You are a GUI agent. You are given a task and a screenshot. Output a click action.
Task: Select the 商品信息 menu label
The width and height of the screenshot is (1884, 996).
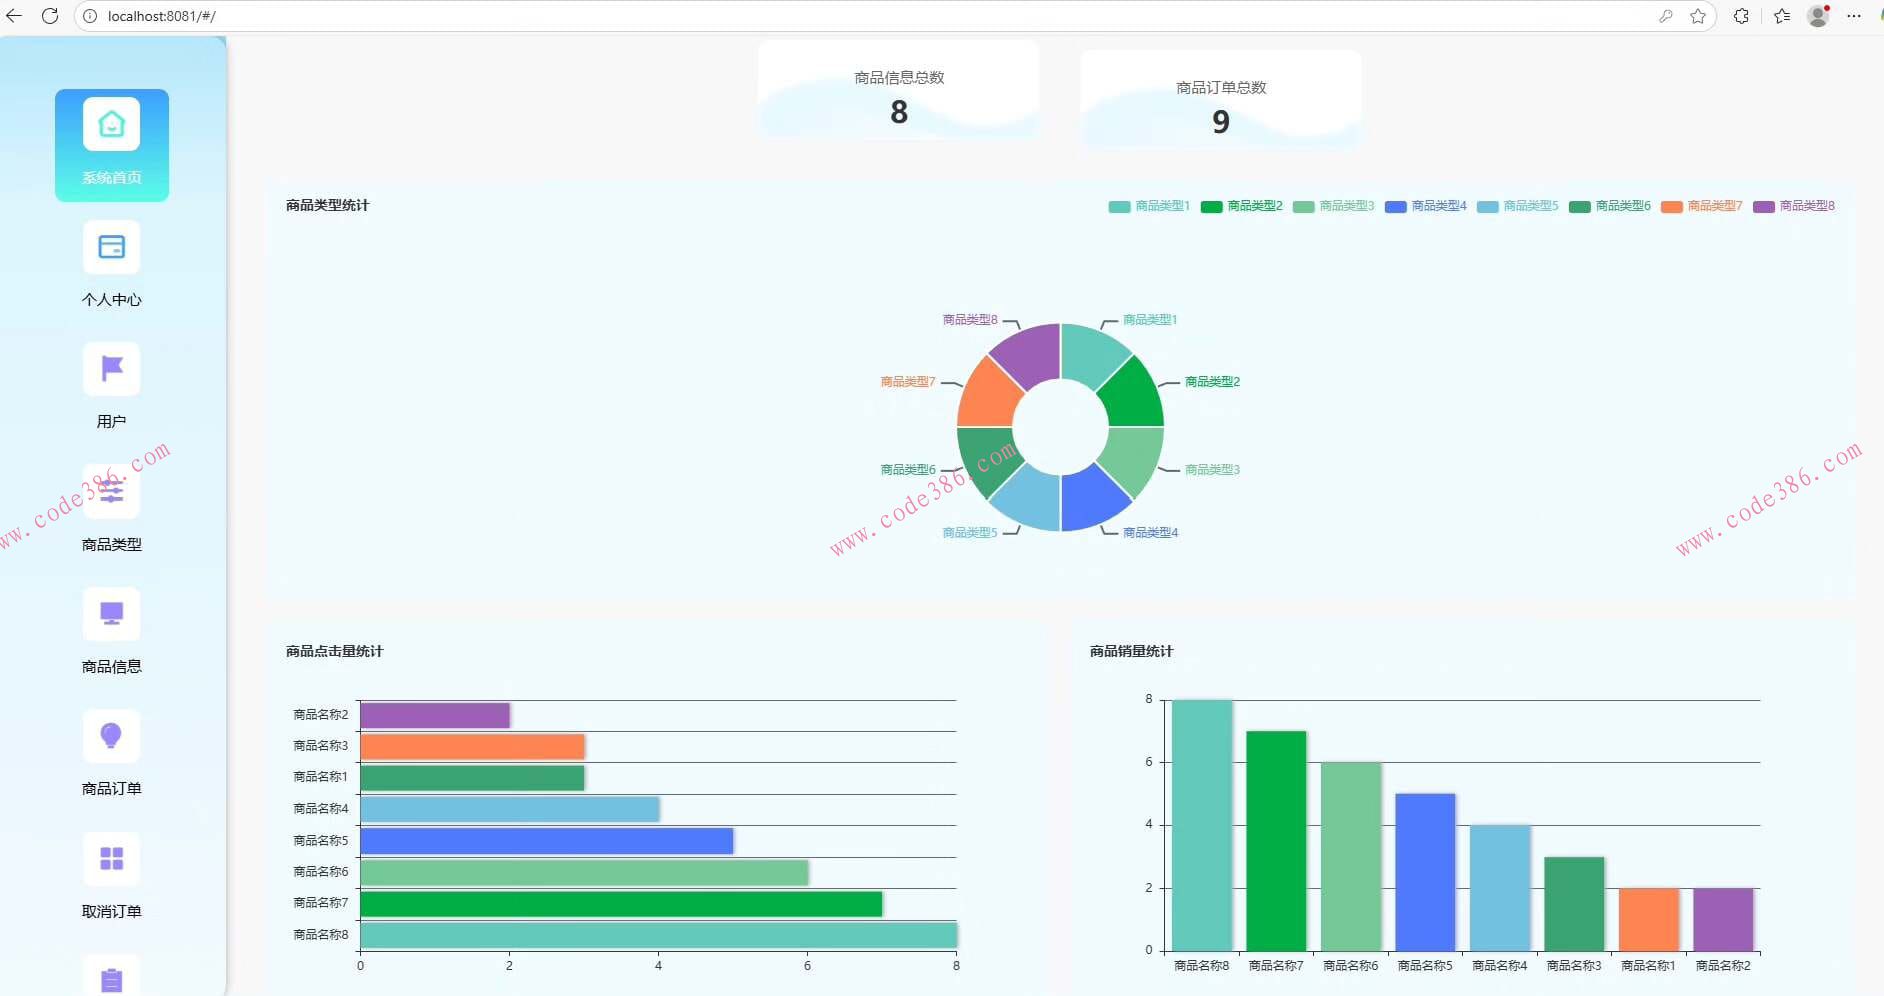[x=112, y=666]
